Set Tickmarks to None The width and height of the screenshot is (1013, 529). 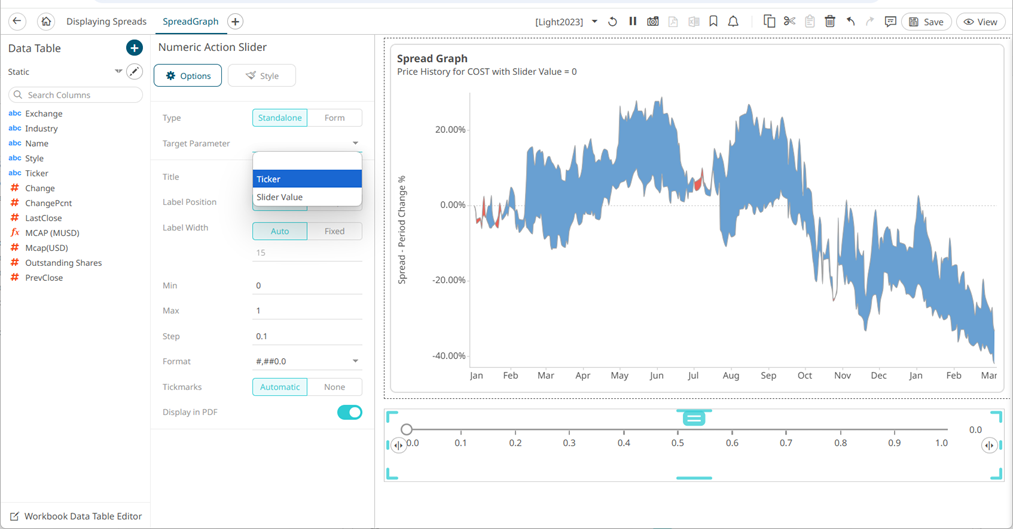coord(334,387)
